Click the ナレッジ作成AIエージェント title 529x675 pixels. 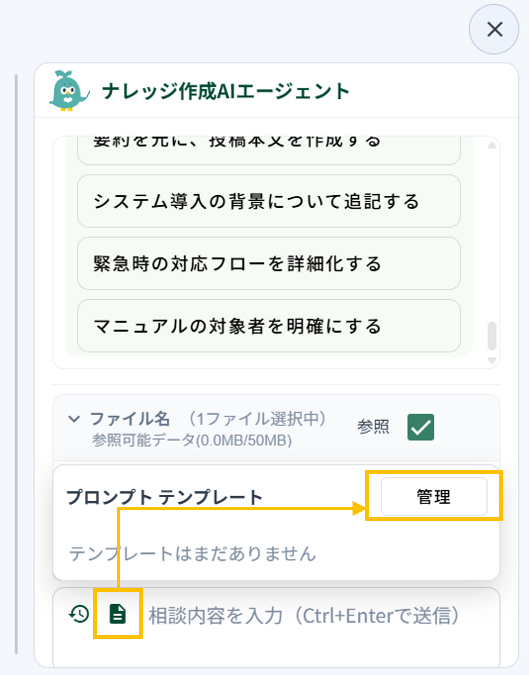(226, 92)
